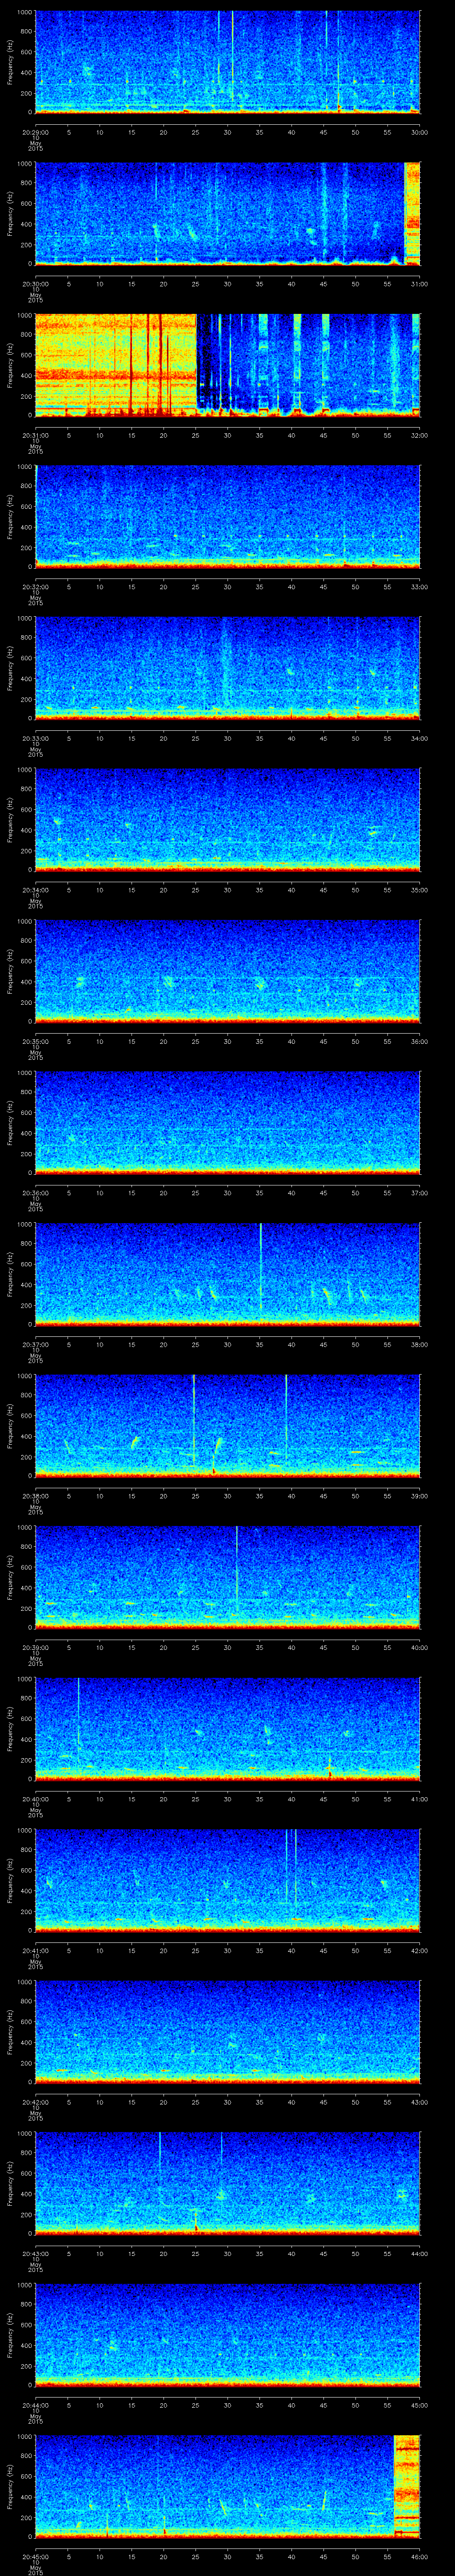455x2576 pixels.
Task: Click the '20:39:00' start time label
Action: point(35,1648)
